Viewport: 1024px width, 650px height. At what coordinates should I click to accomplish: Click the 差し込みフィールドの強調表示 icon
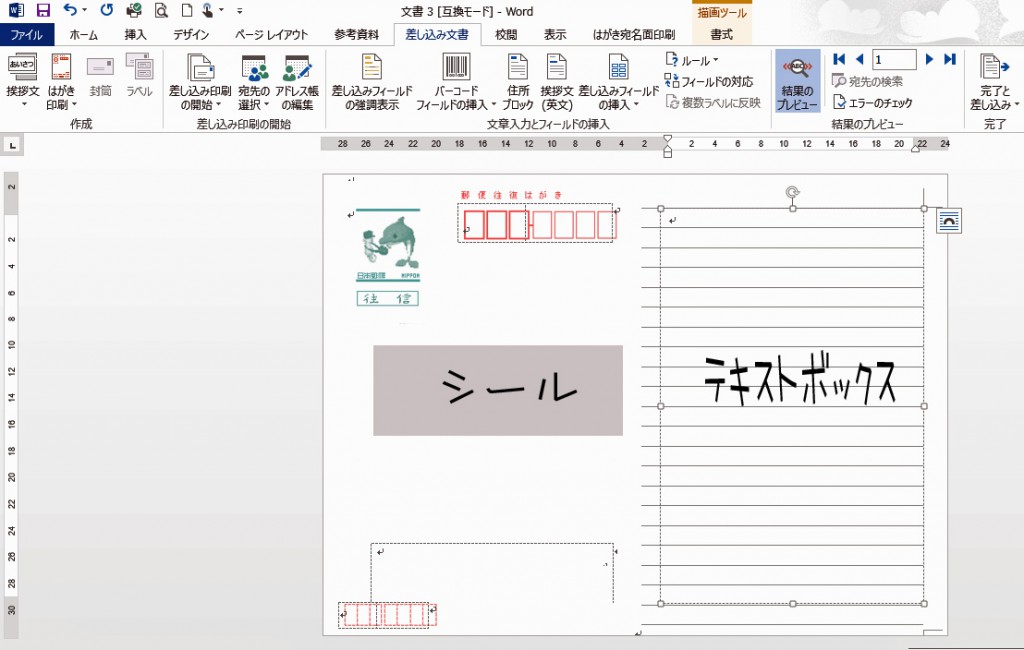coord(371,81)
